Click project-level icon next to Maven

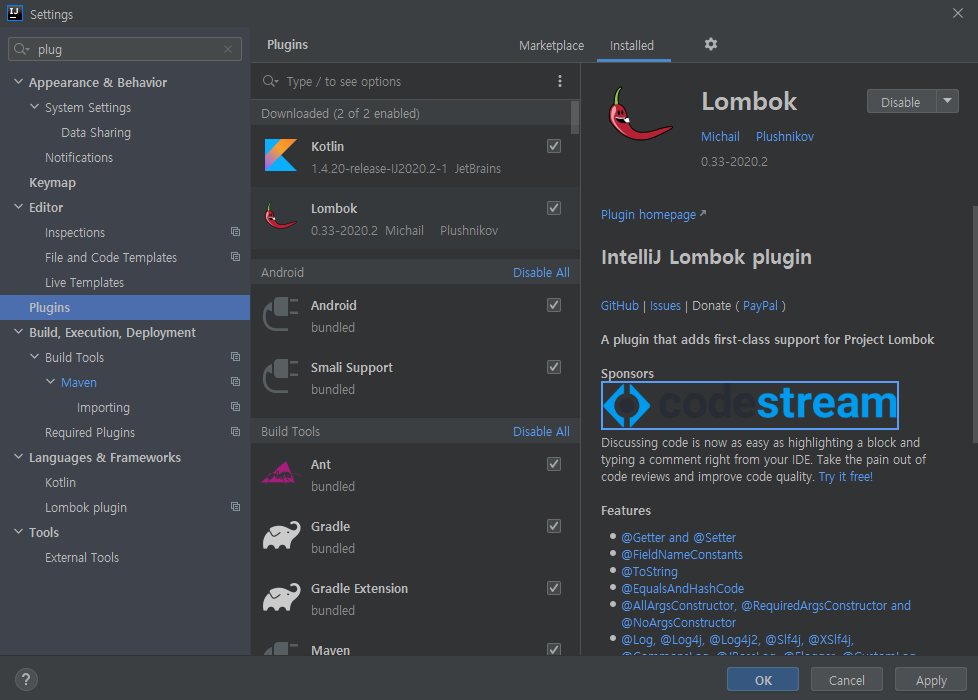point(235,382)
